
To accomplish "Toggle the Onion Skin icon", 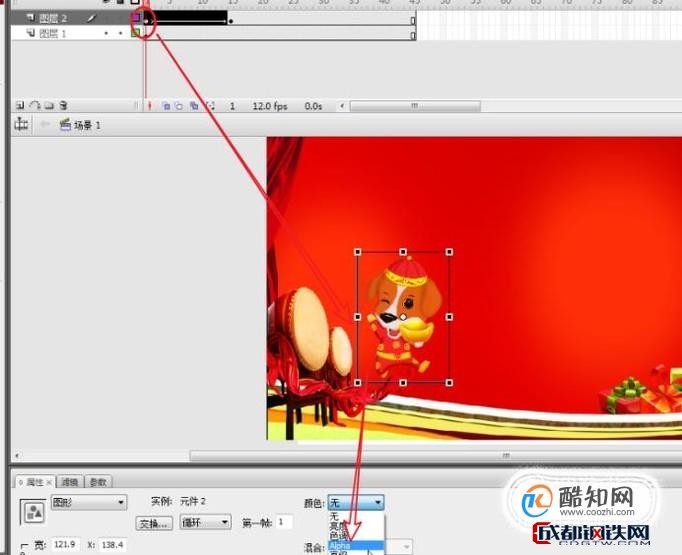I will pos(166,106).
